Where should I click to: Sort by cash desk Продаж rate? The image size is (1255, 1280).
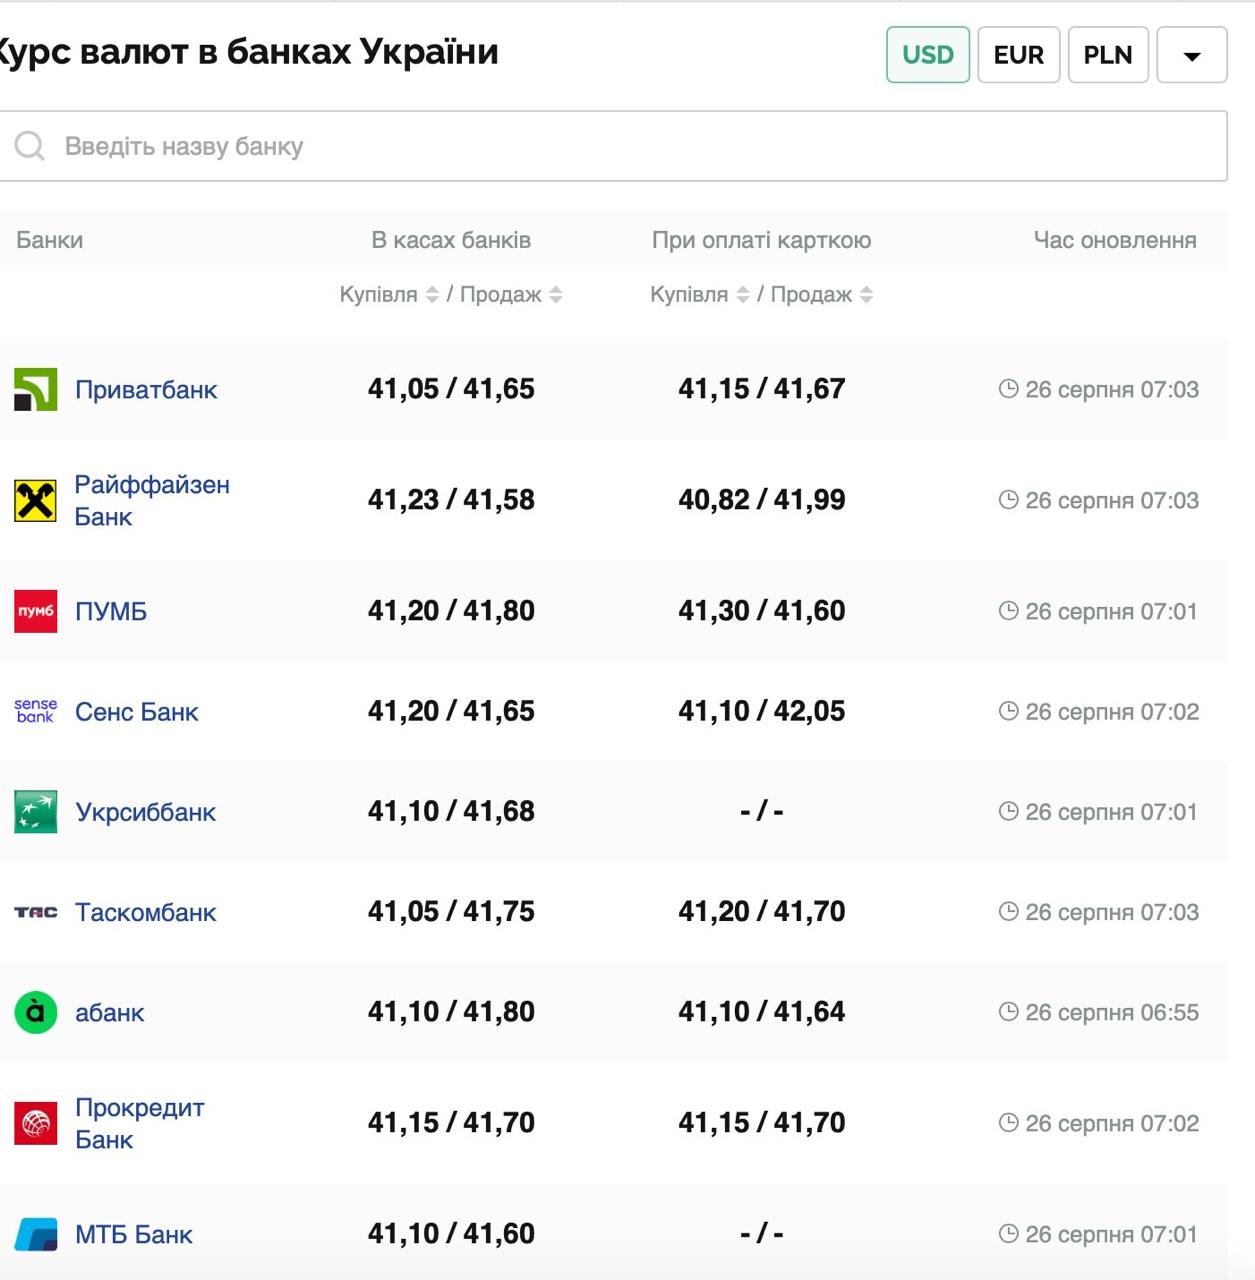tap(556, 295)
